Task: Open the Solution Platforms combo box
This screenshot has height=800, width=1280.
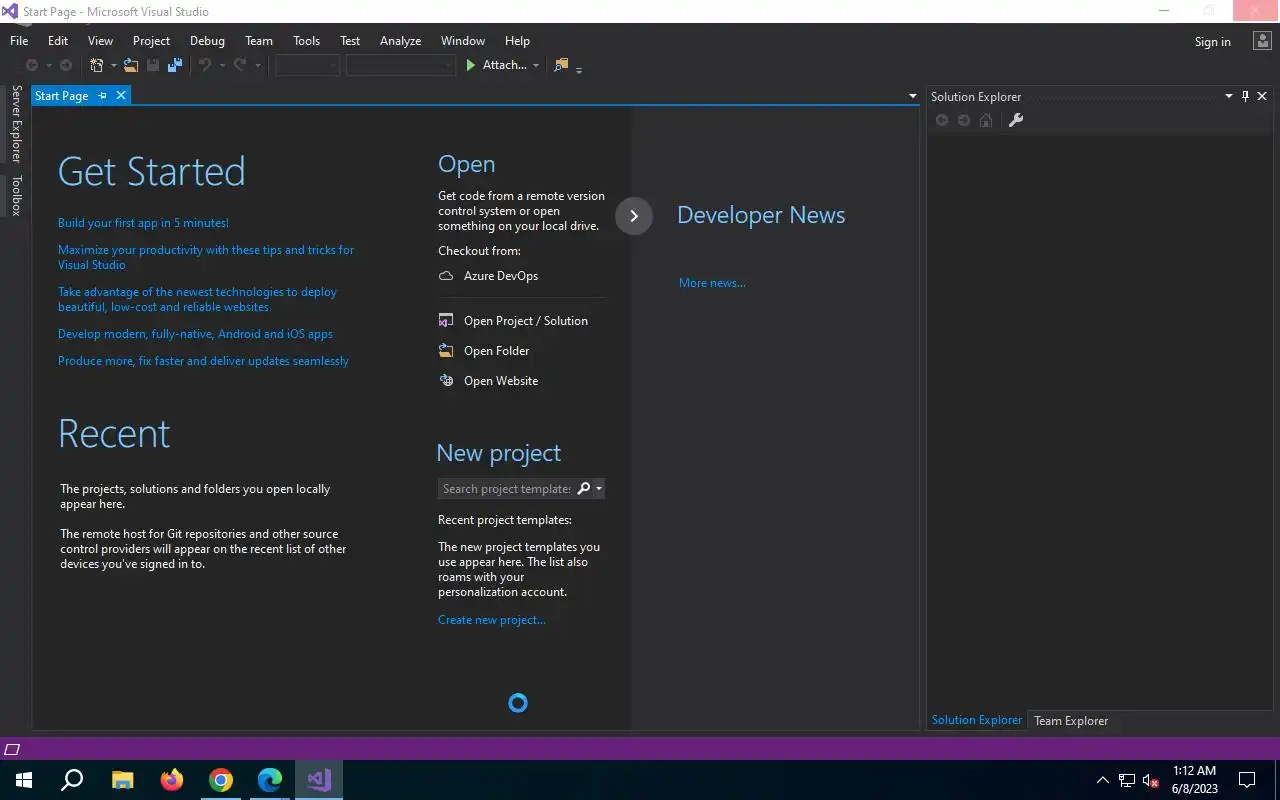Action: point(401,65)
